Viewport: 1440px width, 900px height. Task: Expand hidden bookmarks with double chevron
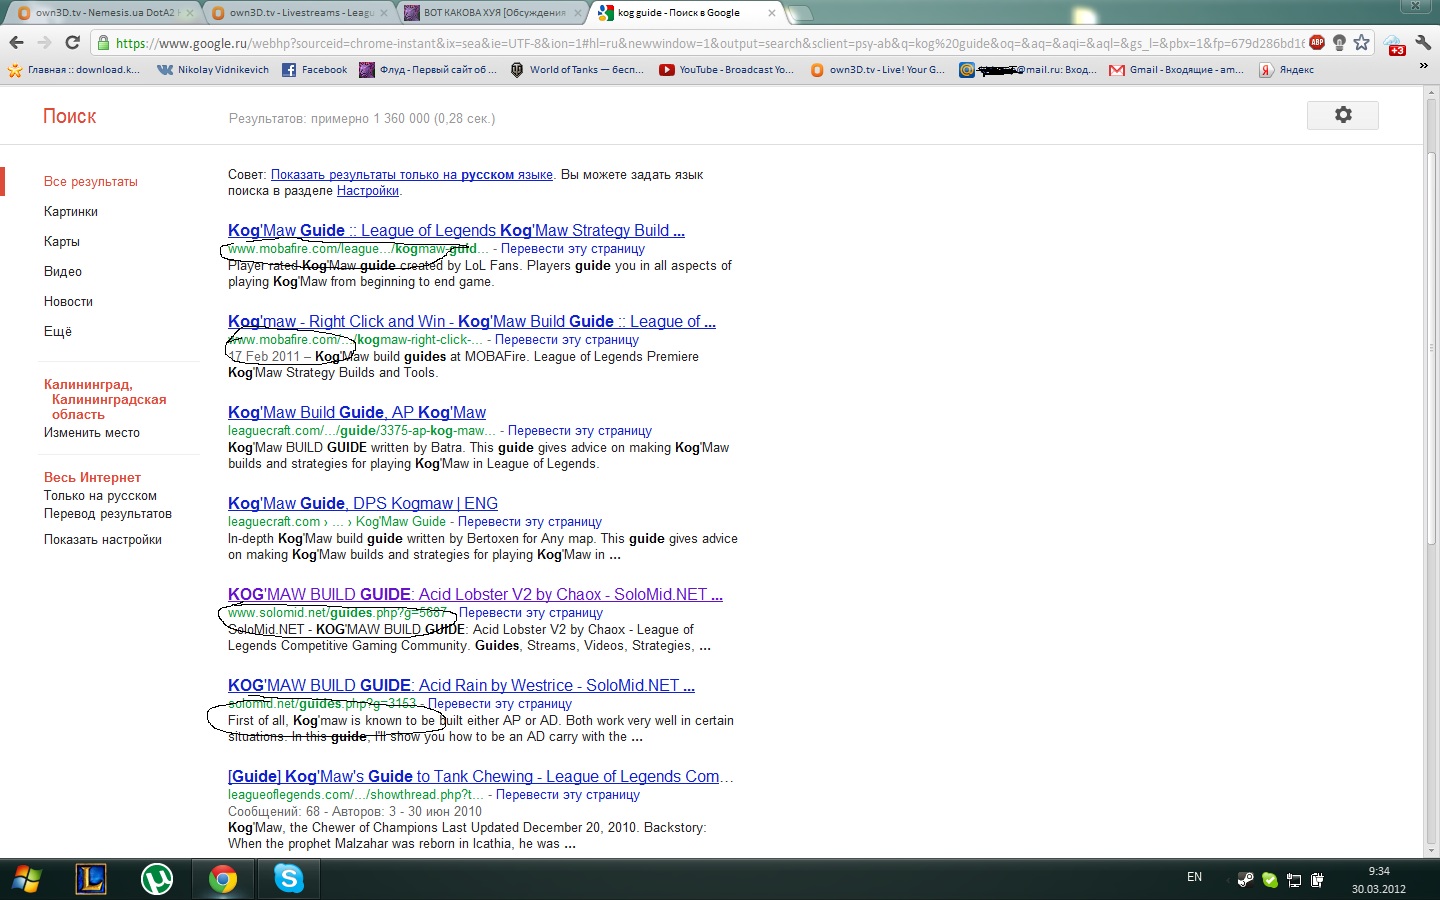[1423, 66]
